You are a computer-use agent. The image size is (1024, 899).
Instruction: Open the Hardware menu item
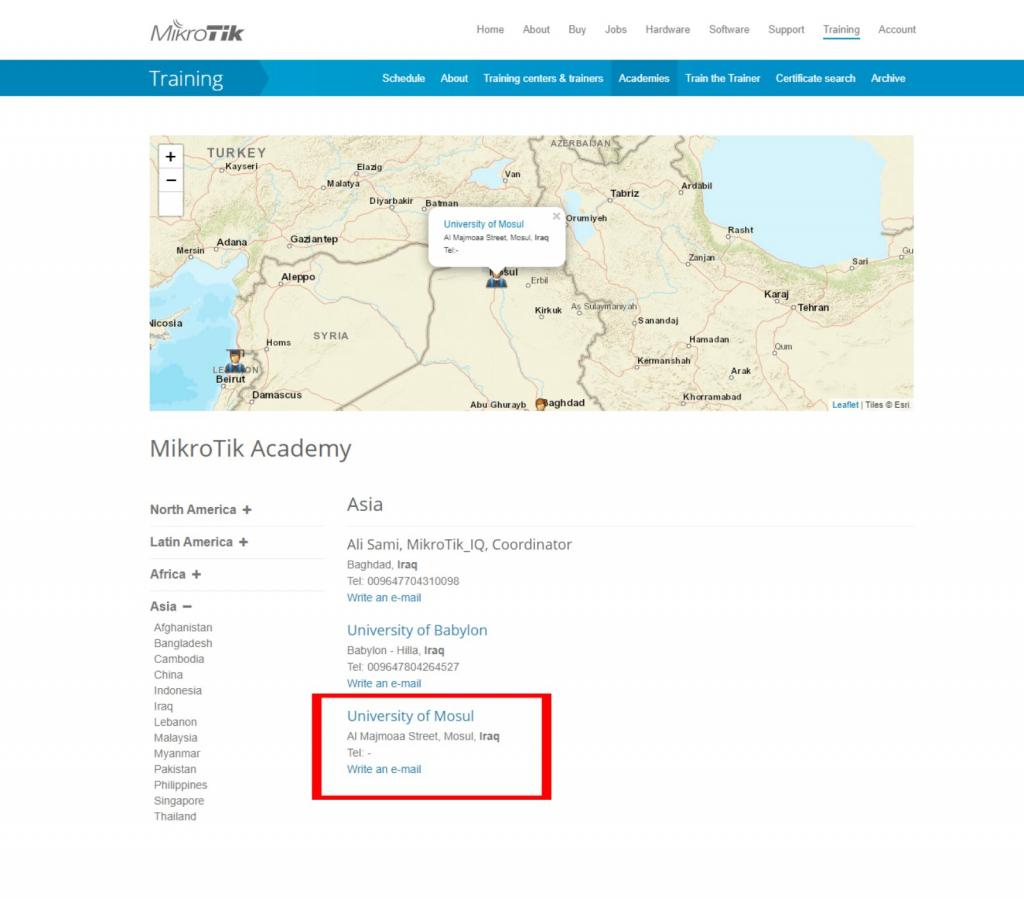pyautogui.click(x=667, y=30)
